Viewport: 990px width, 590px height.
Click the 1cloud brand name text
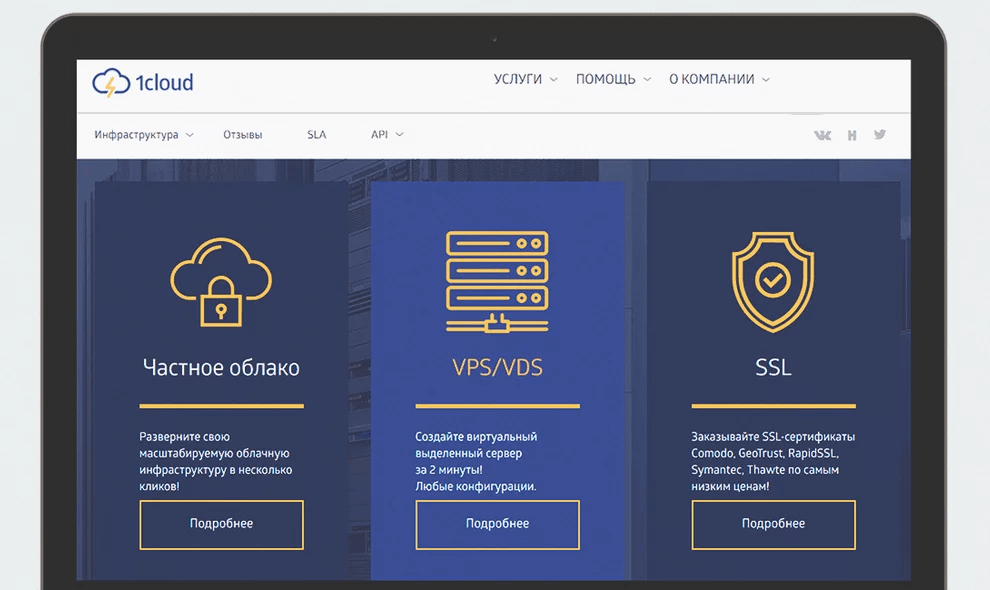tap(164, 83)
